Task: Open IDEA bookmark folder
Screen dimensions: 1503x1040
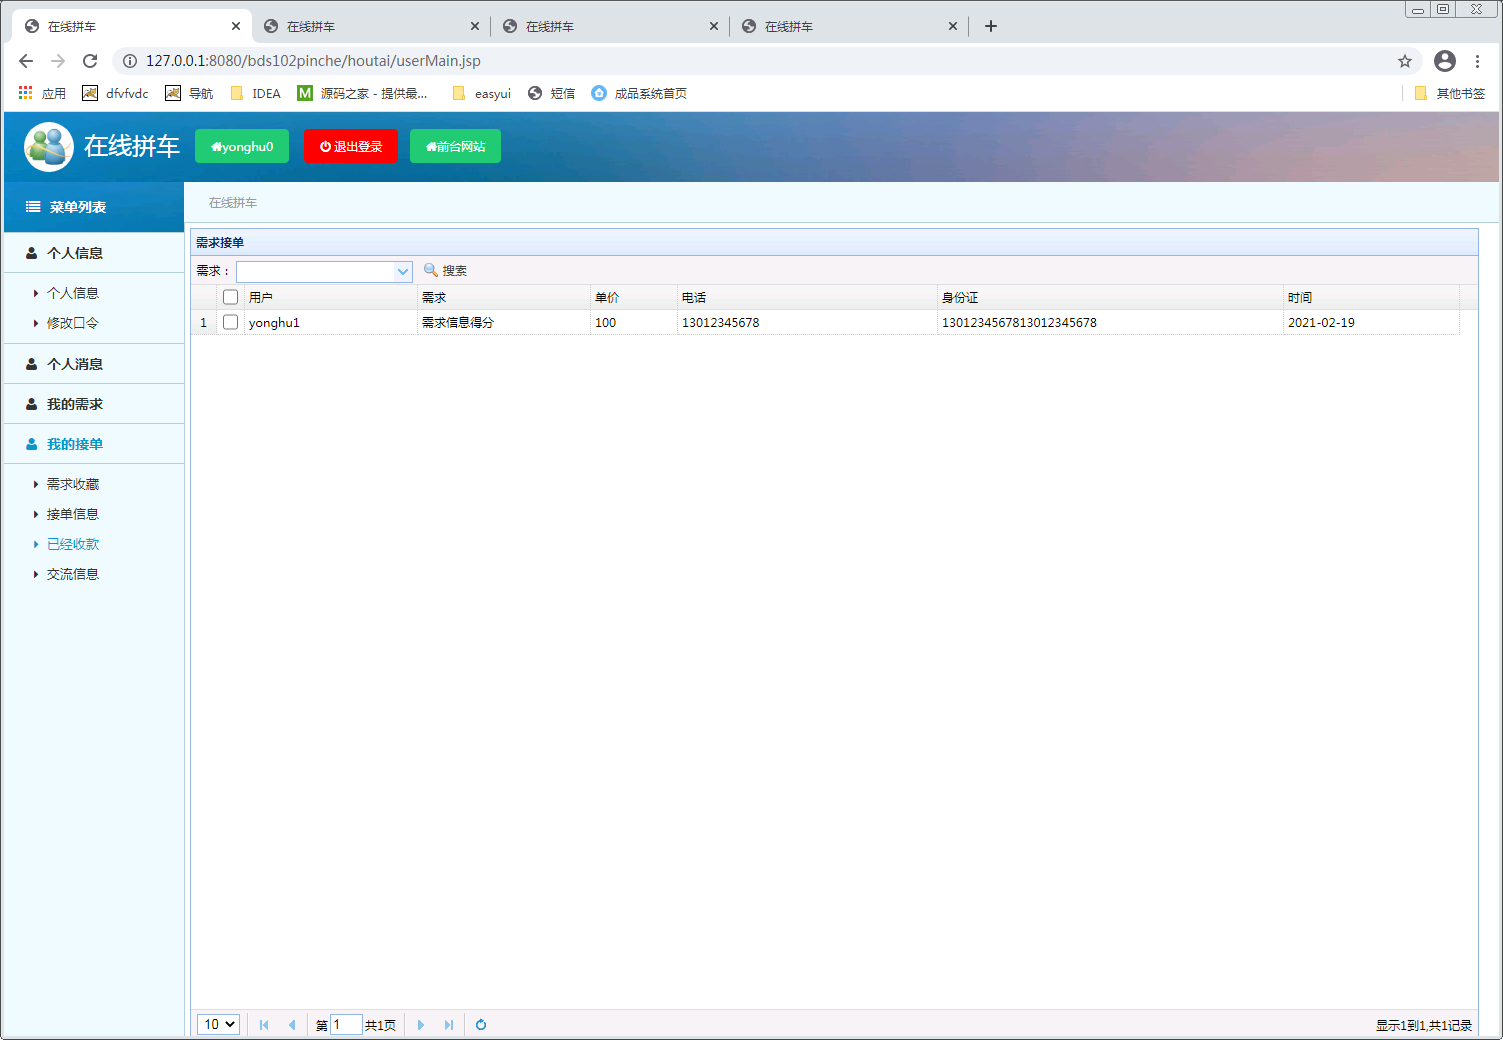Action: tap(255, 93)
